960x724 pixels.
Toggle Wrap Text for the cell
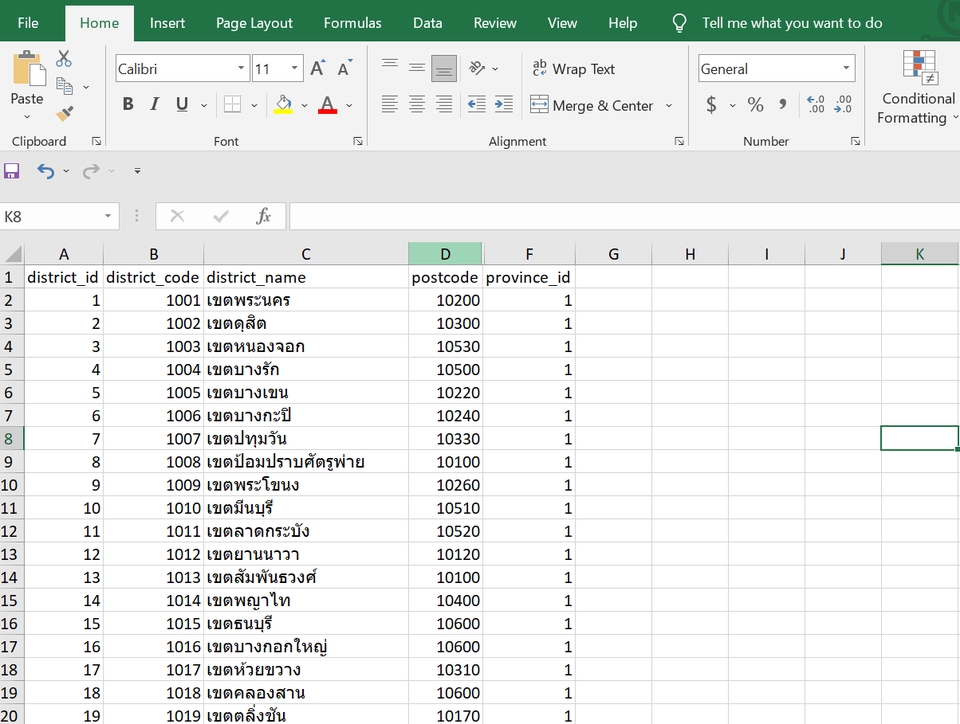(x=573, y=69)
